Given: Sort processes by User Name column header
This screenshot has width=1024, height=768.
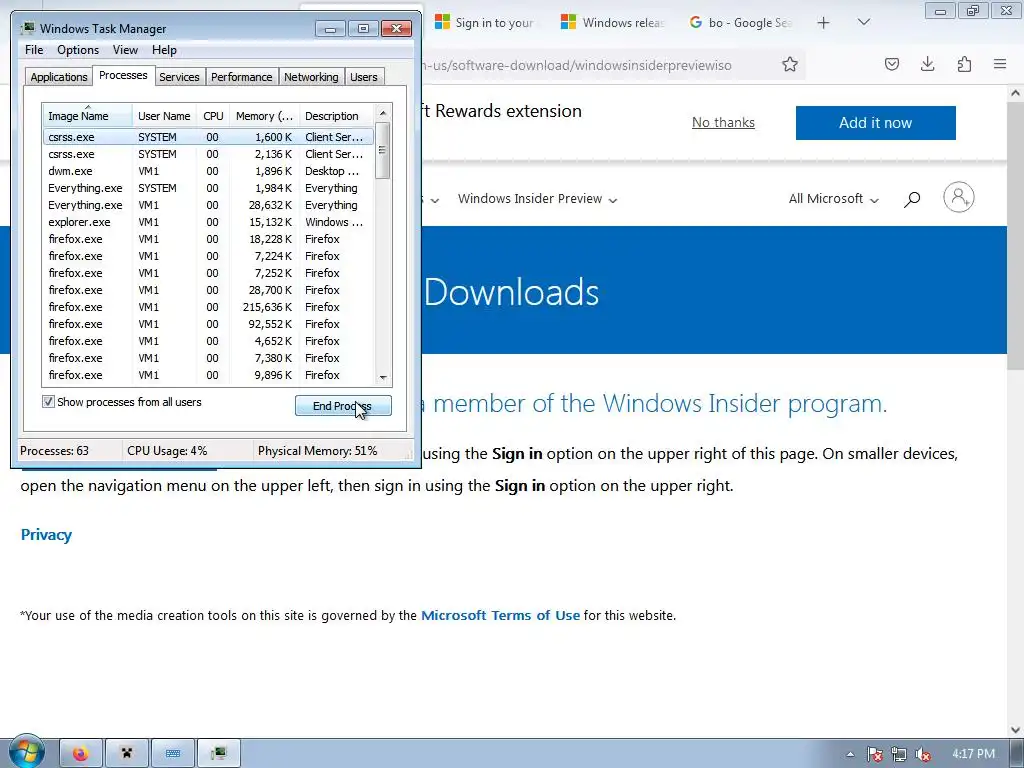Looking at the screenshot, I should click(164, 116).
